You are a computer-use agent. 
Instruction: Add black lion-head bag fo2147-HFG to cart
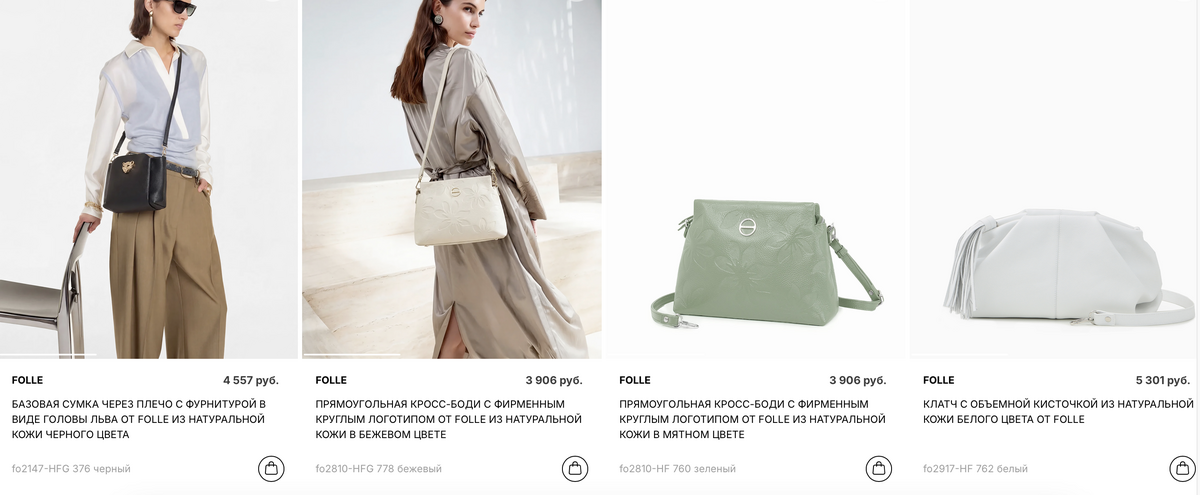271,468
